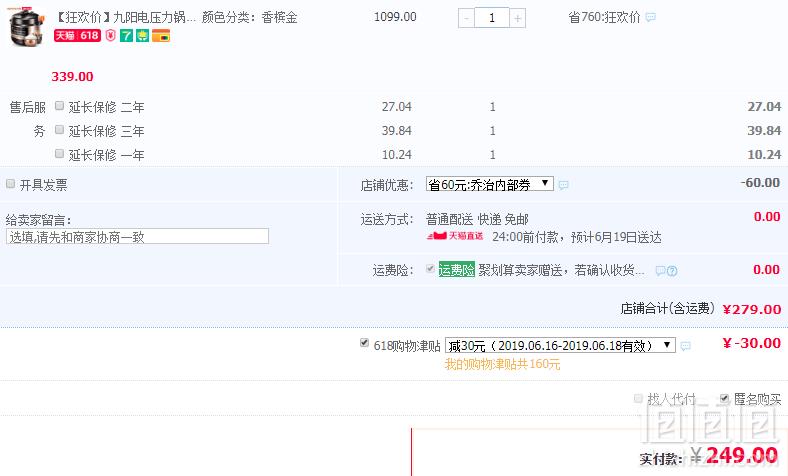Image resolution: width=788 pixels, height=476 pixels.
Task: Click the green 运费险 label badge
Action: [456, 270]
